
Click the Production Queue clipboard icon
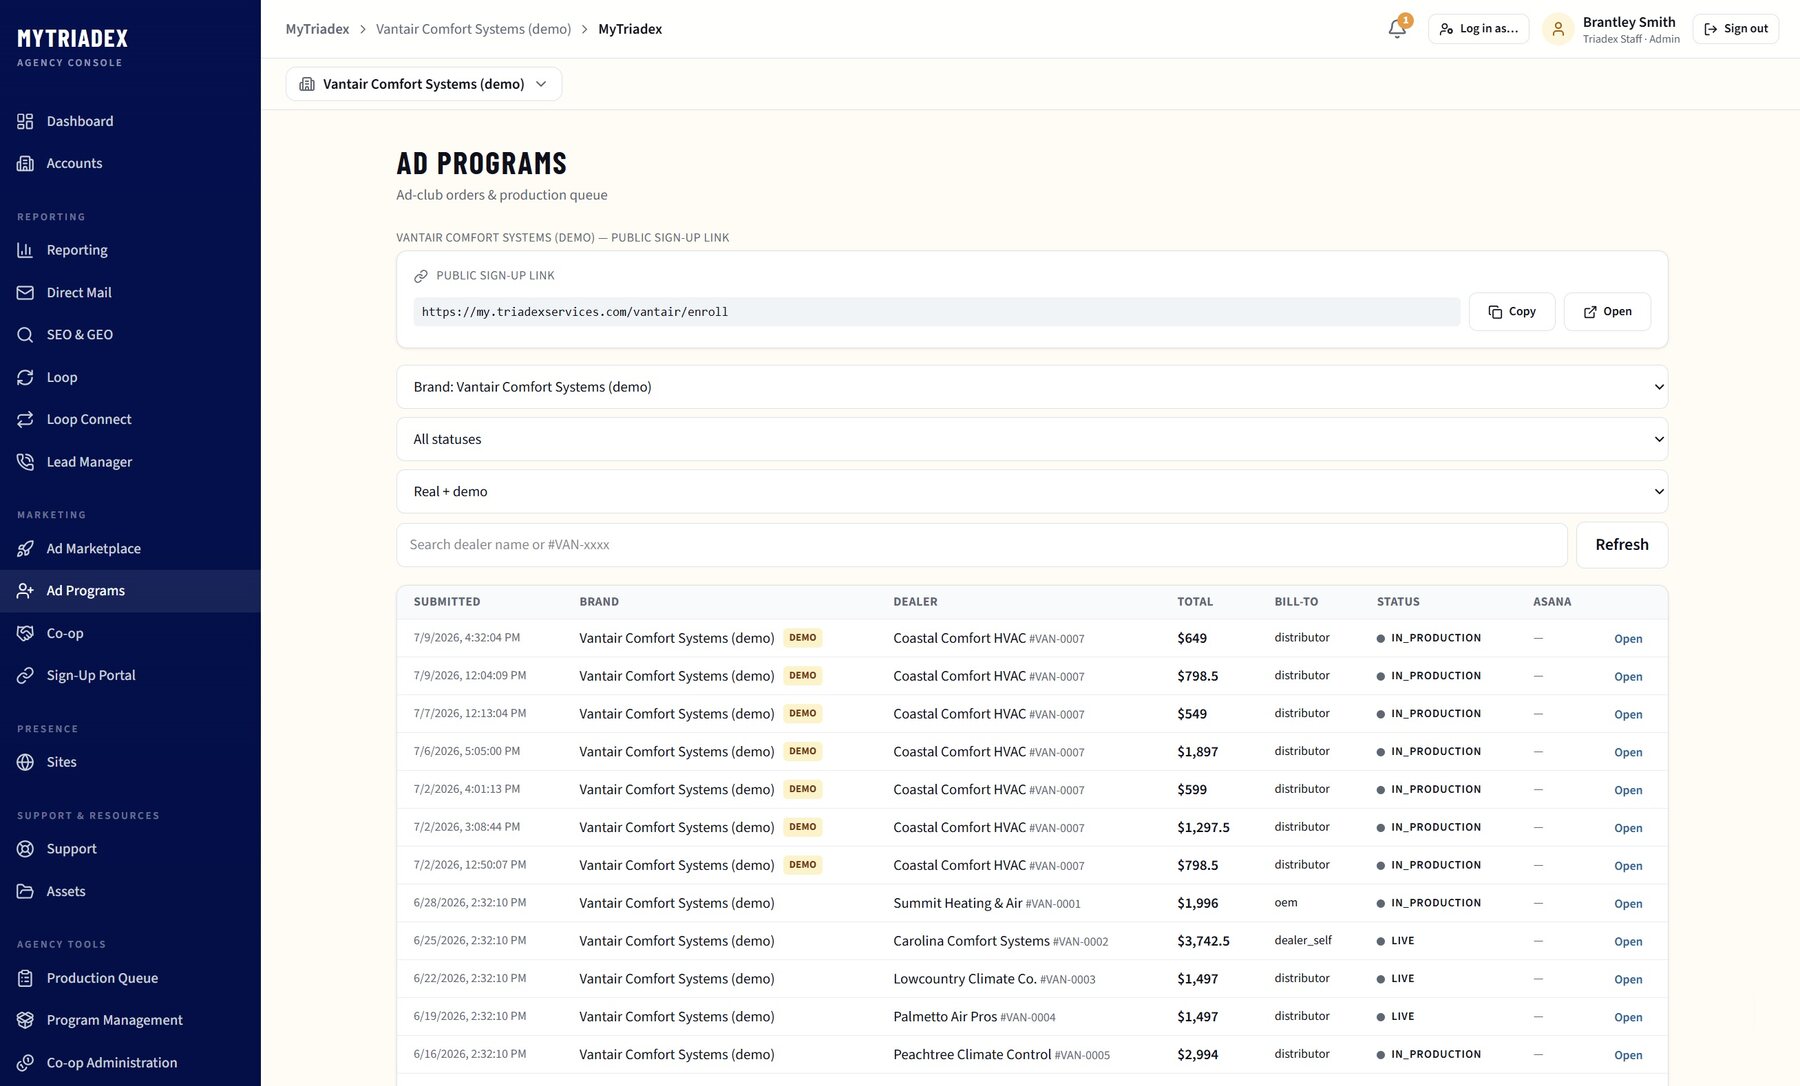point(25,978)
